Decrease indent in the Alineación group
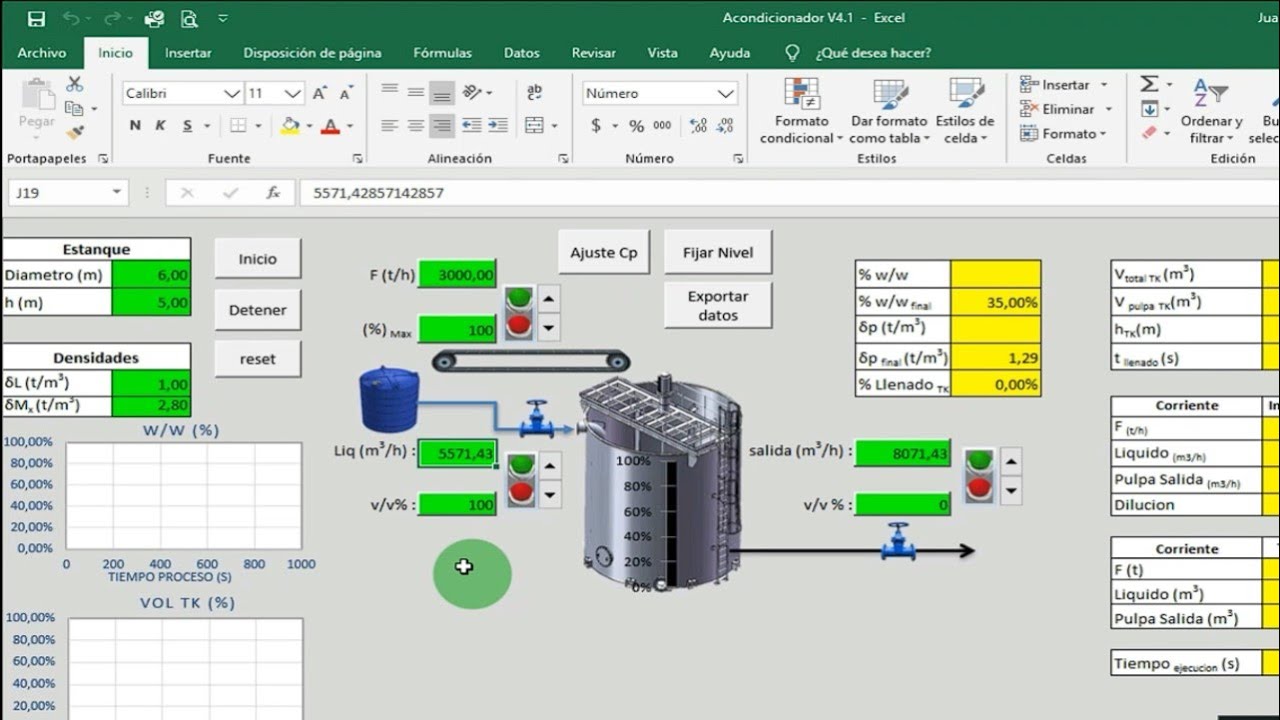1280x720 pixels. (x=470, y=126)
